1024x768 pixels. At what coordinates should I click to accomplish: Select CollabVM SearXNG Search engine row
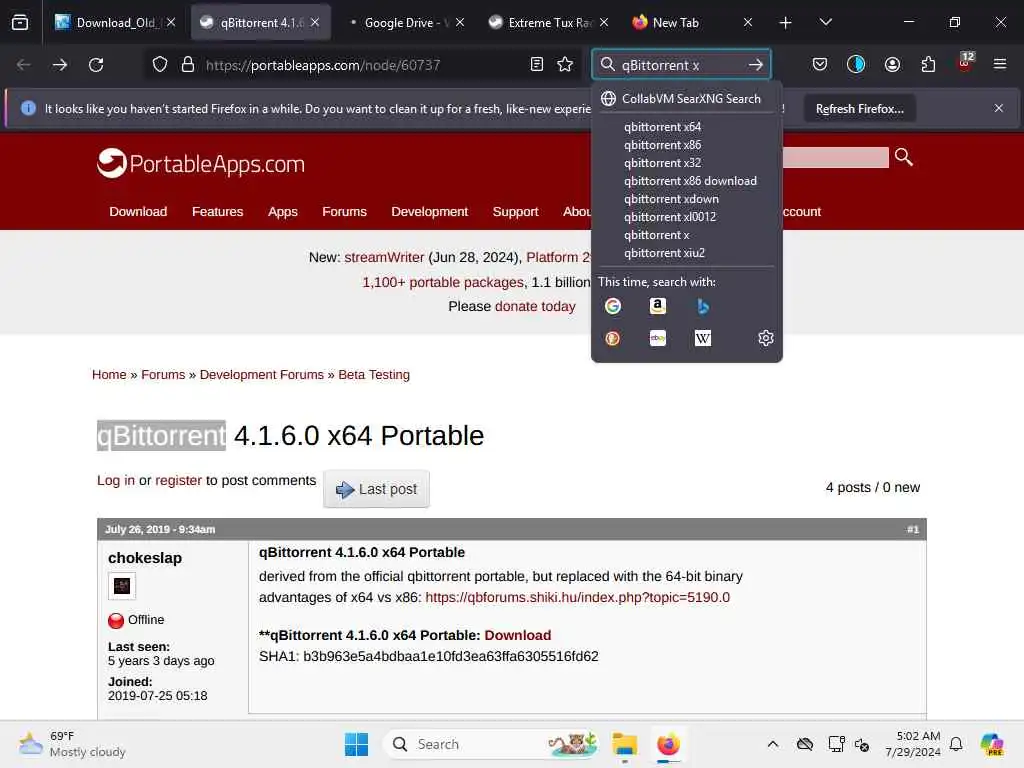(686, 99)
